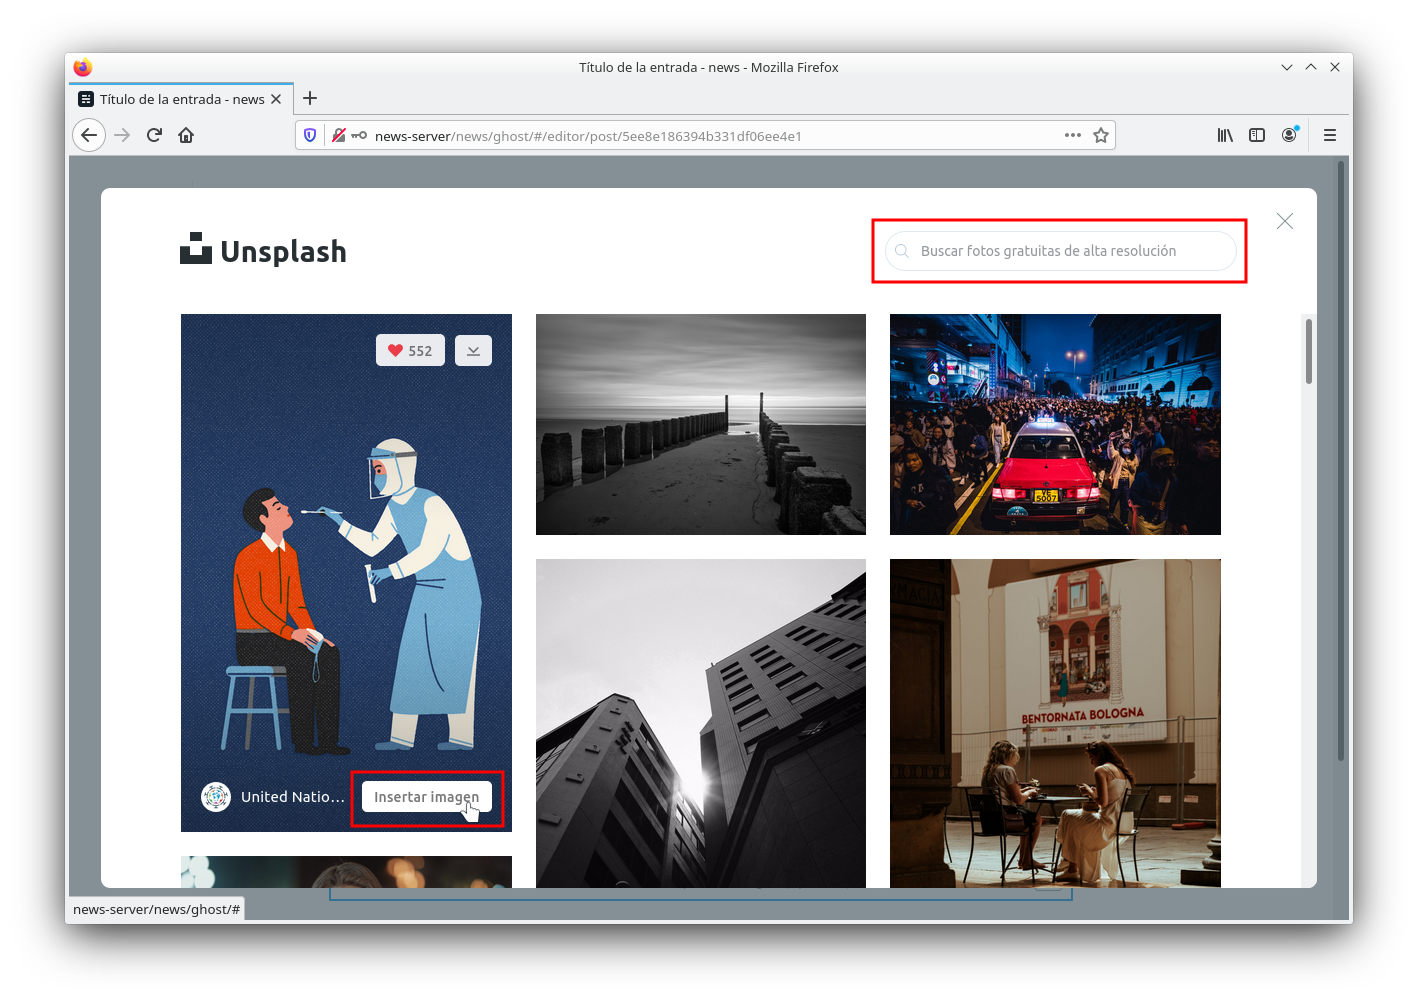
Task: Open the page actions three-dot menu
Action: [x=1073, y=135]
